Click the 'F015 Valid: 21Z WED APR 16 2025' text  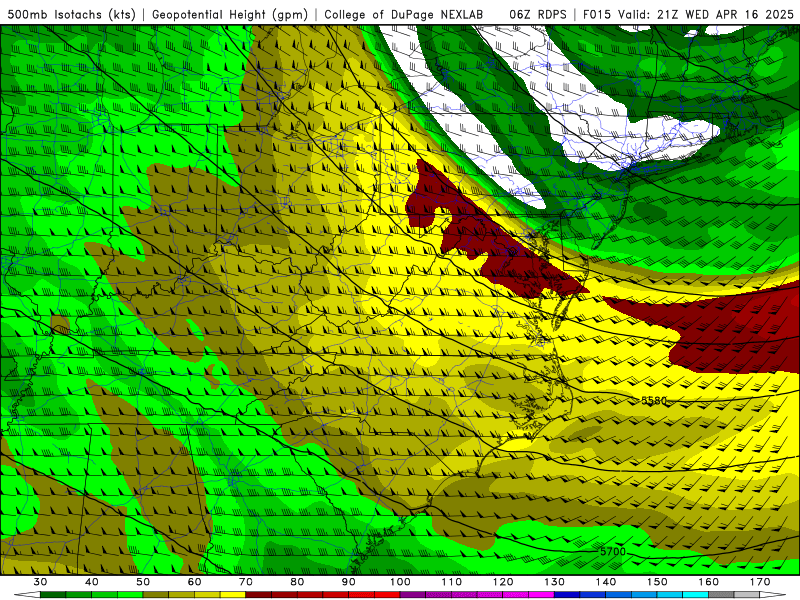click(688, 15)
